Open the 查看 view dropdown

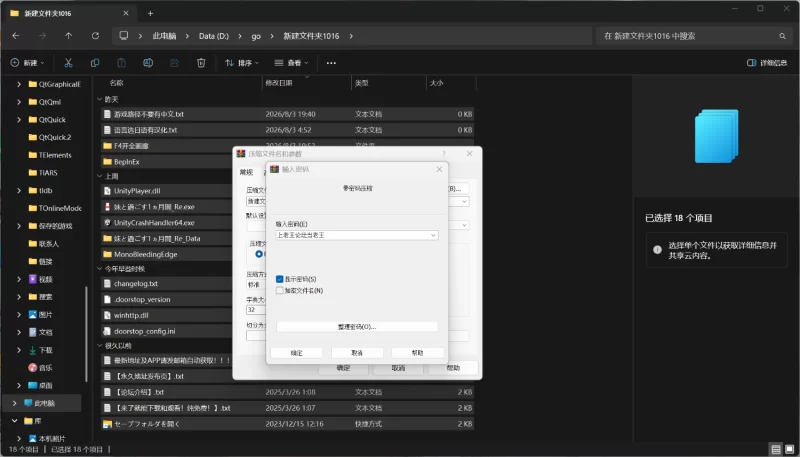[x=291, y=63]
